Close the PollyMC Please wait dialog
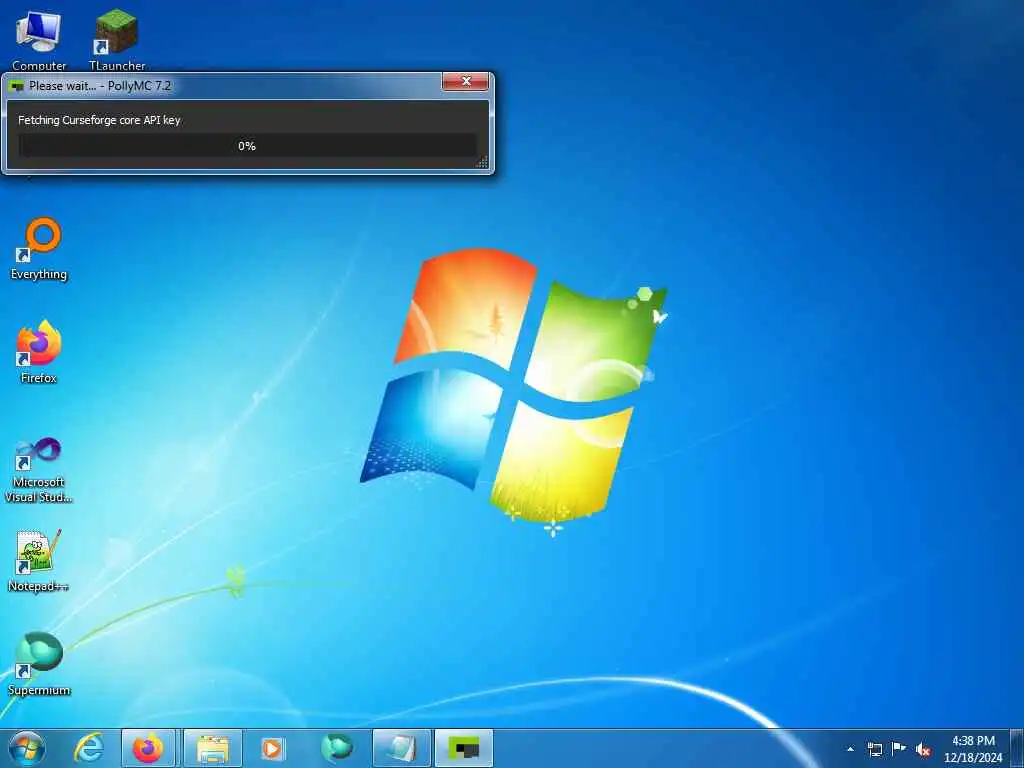This screenshot has width=1024, height=768. [466, 81]
